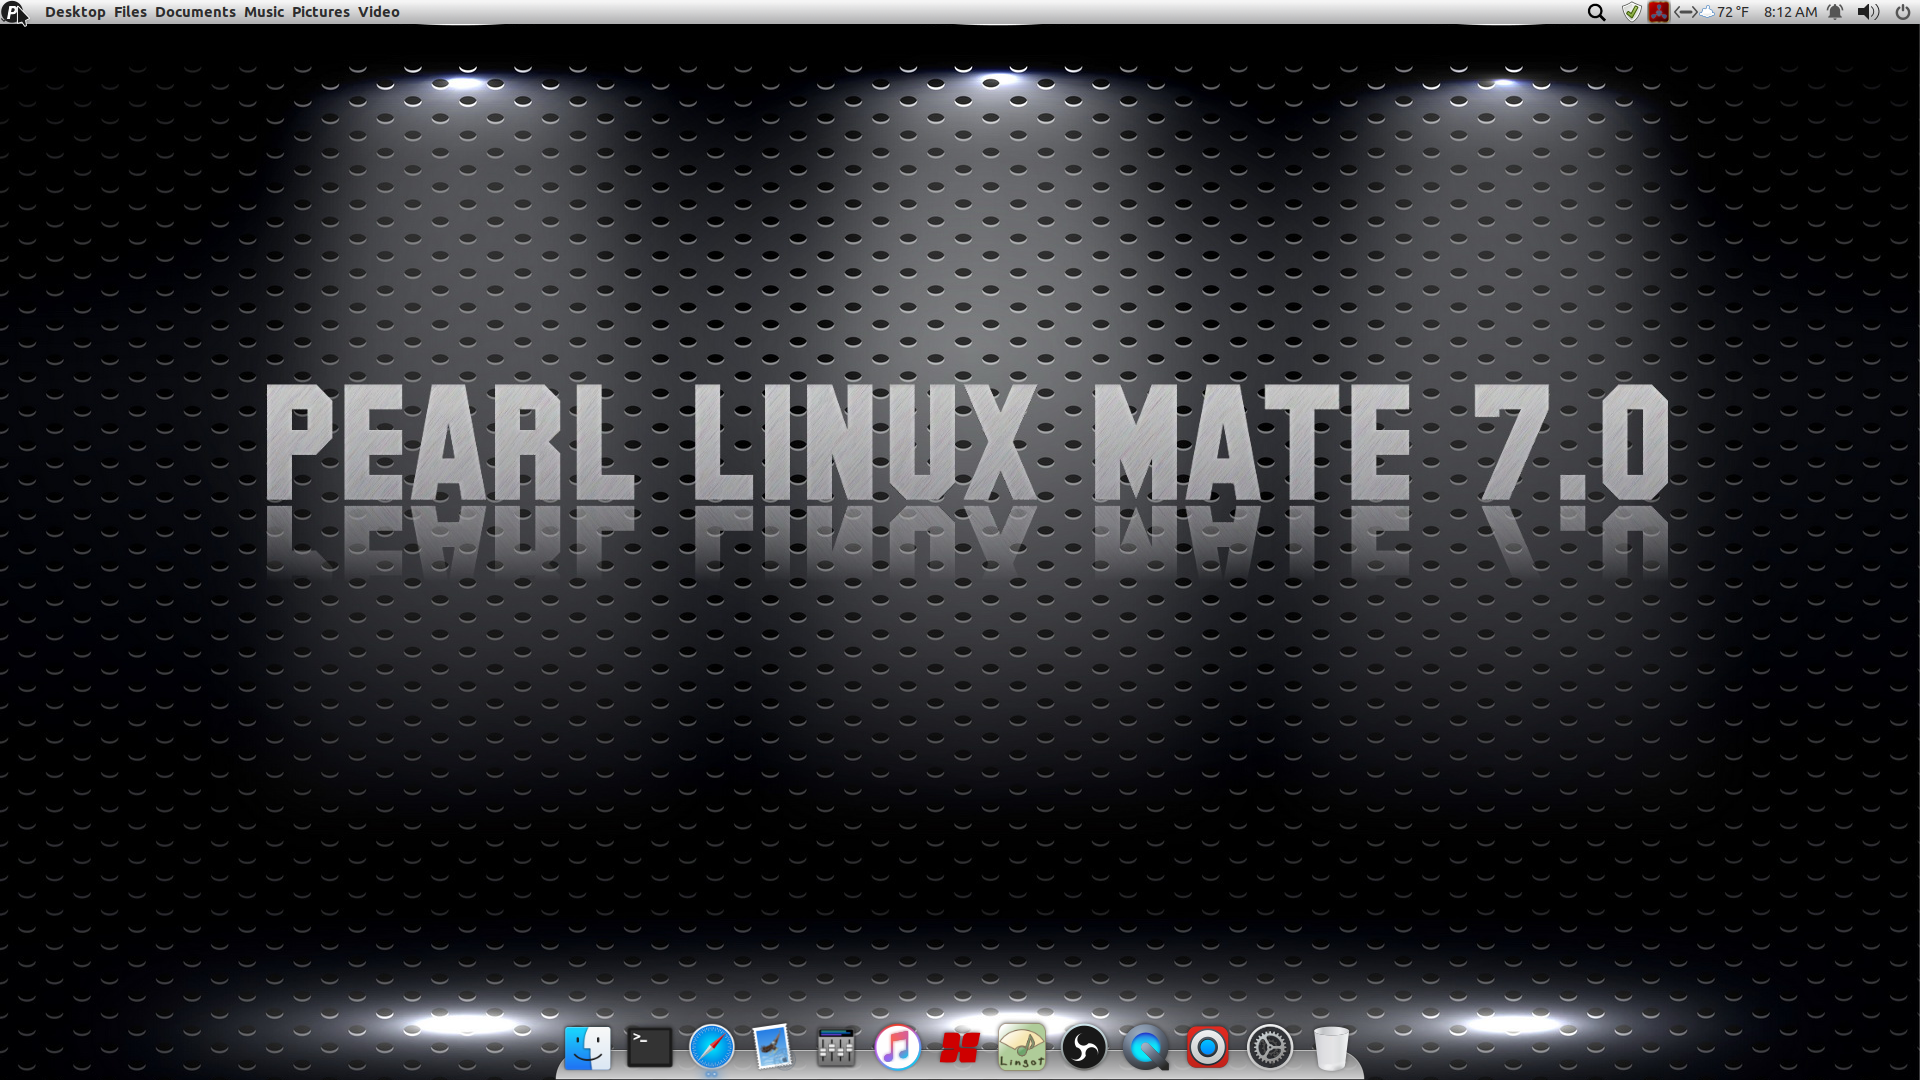This screenshot has height=1080, width=1920.
Task: Launch the eagle stamp mail app from dock
Action: pyautogui.click(x=773, y=1048)
